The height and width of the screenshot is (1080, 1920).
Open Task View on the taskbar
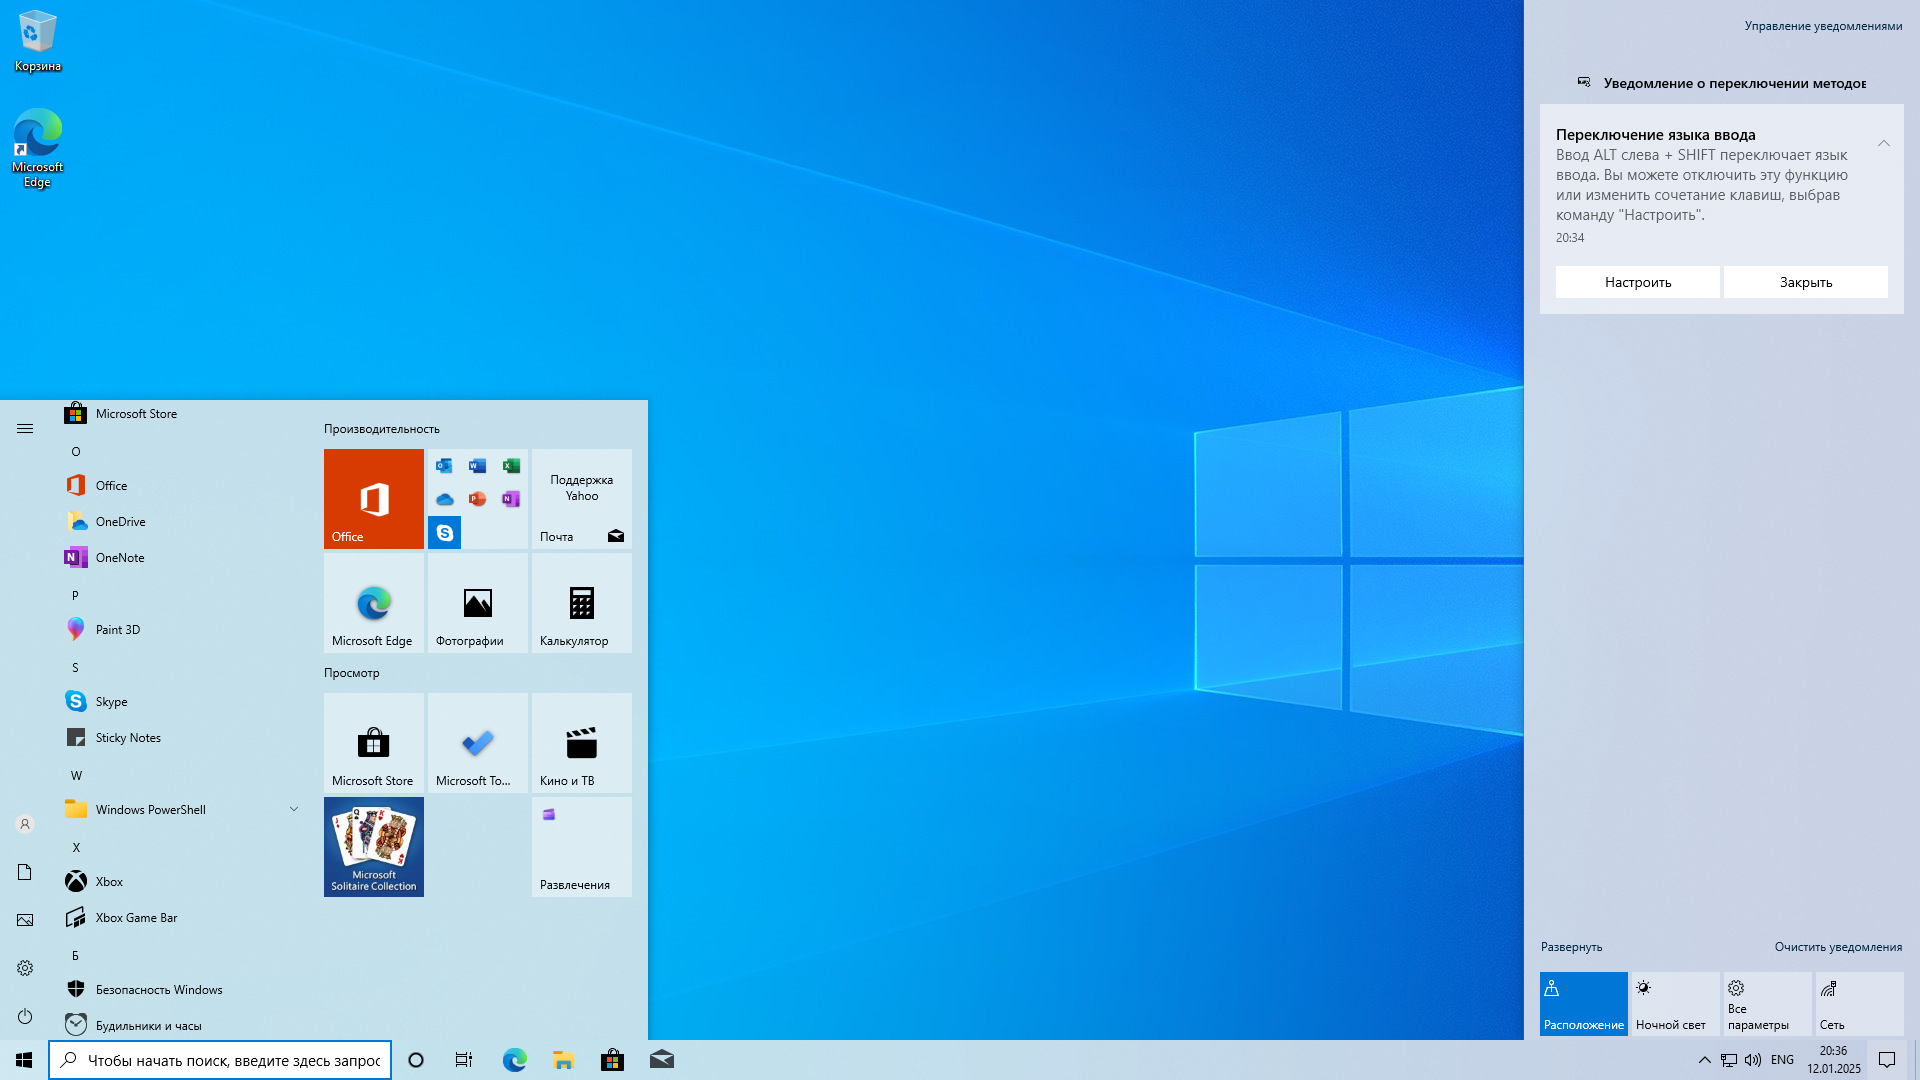(x=464, y=1060)
